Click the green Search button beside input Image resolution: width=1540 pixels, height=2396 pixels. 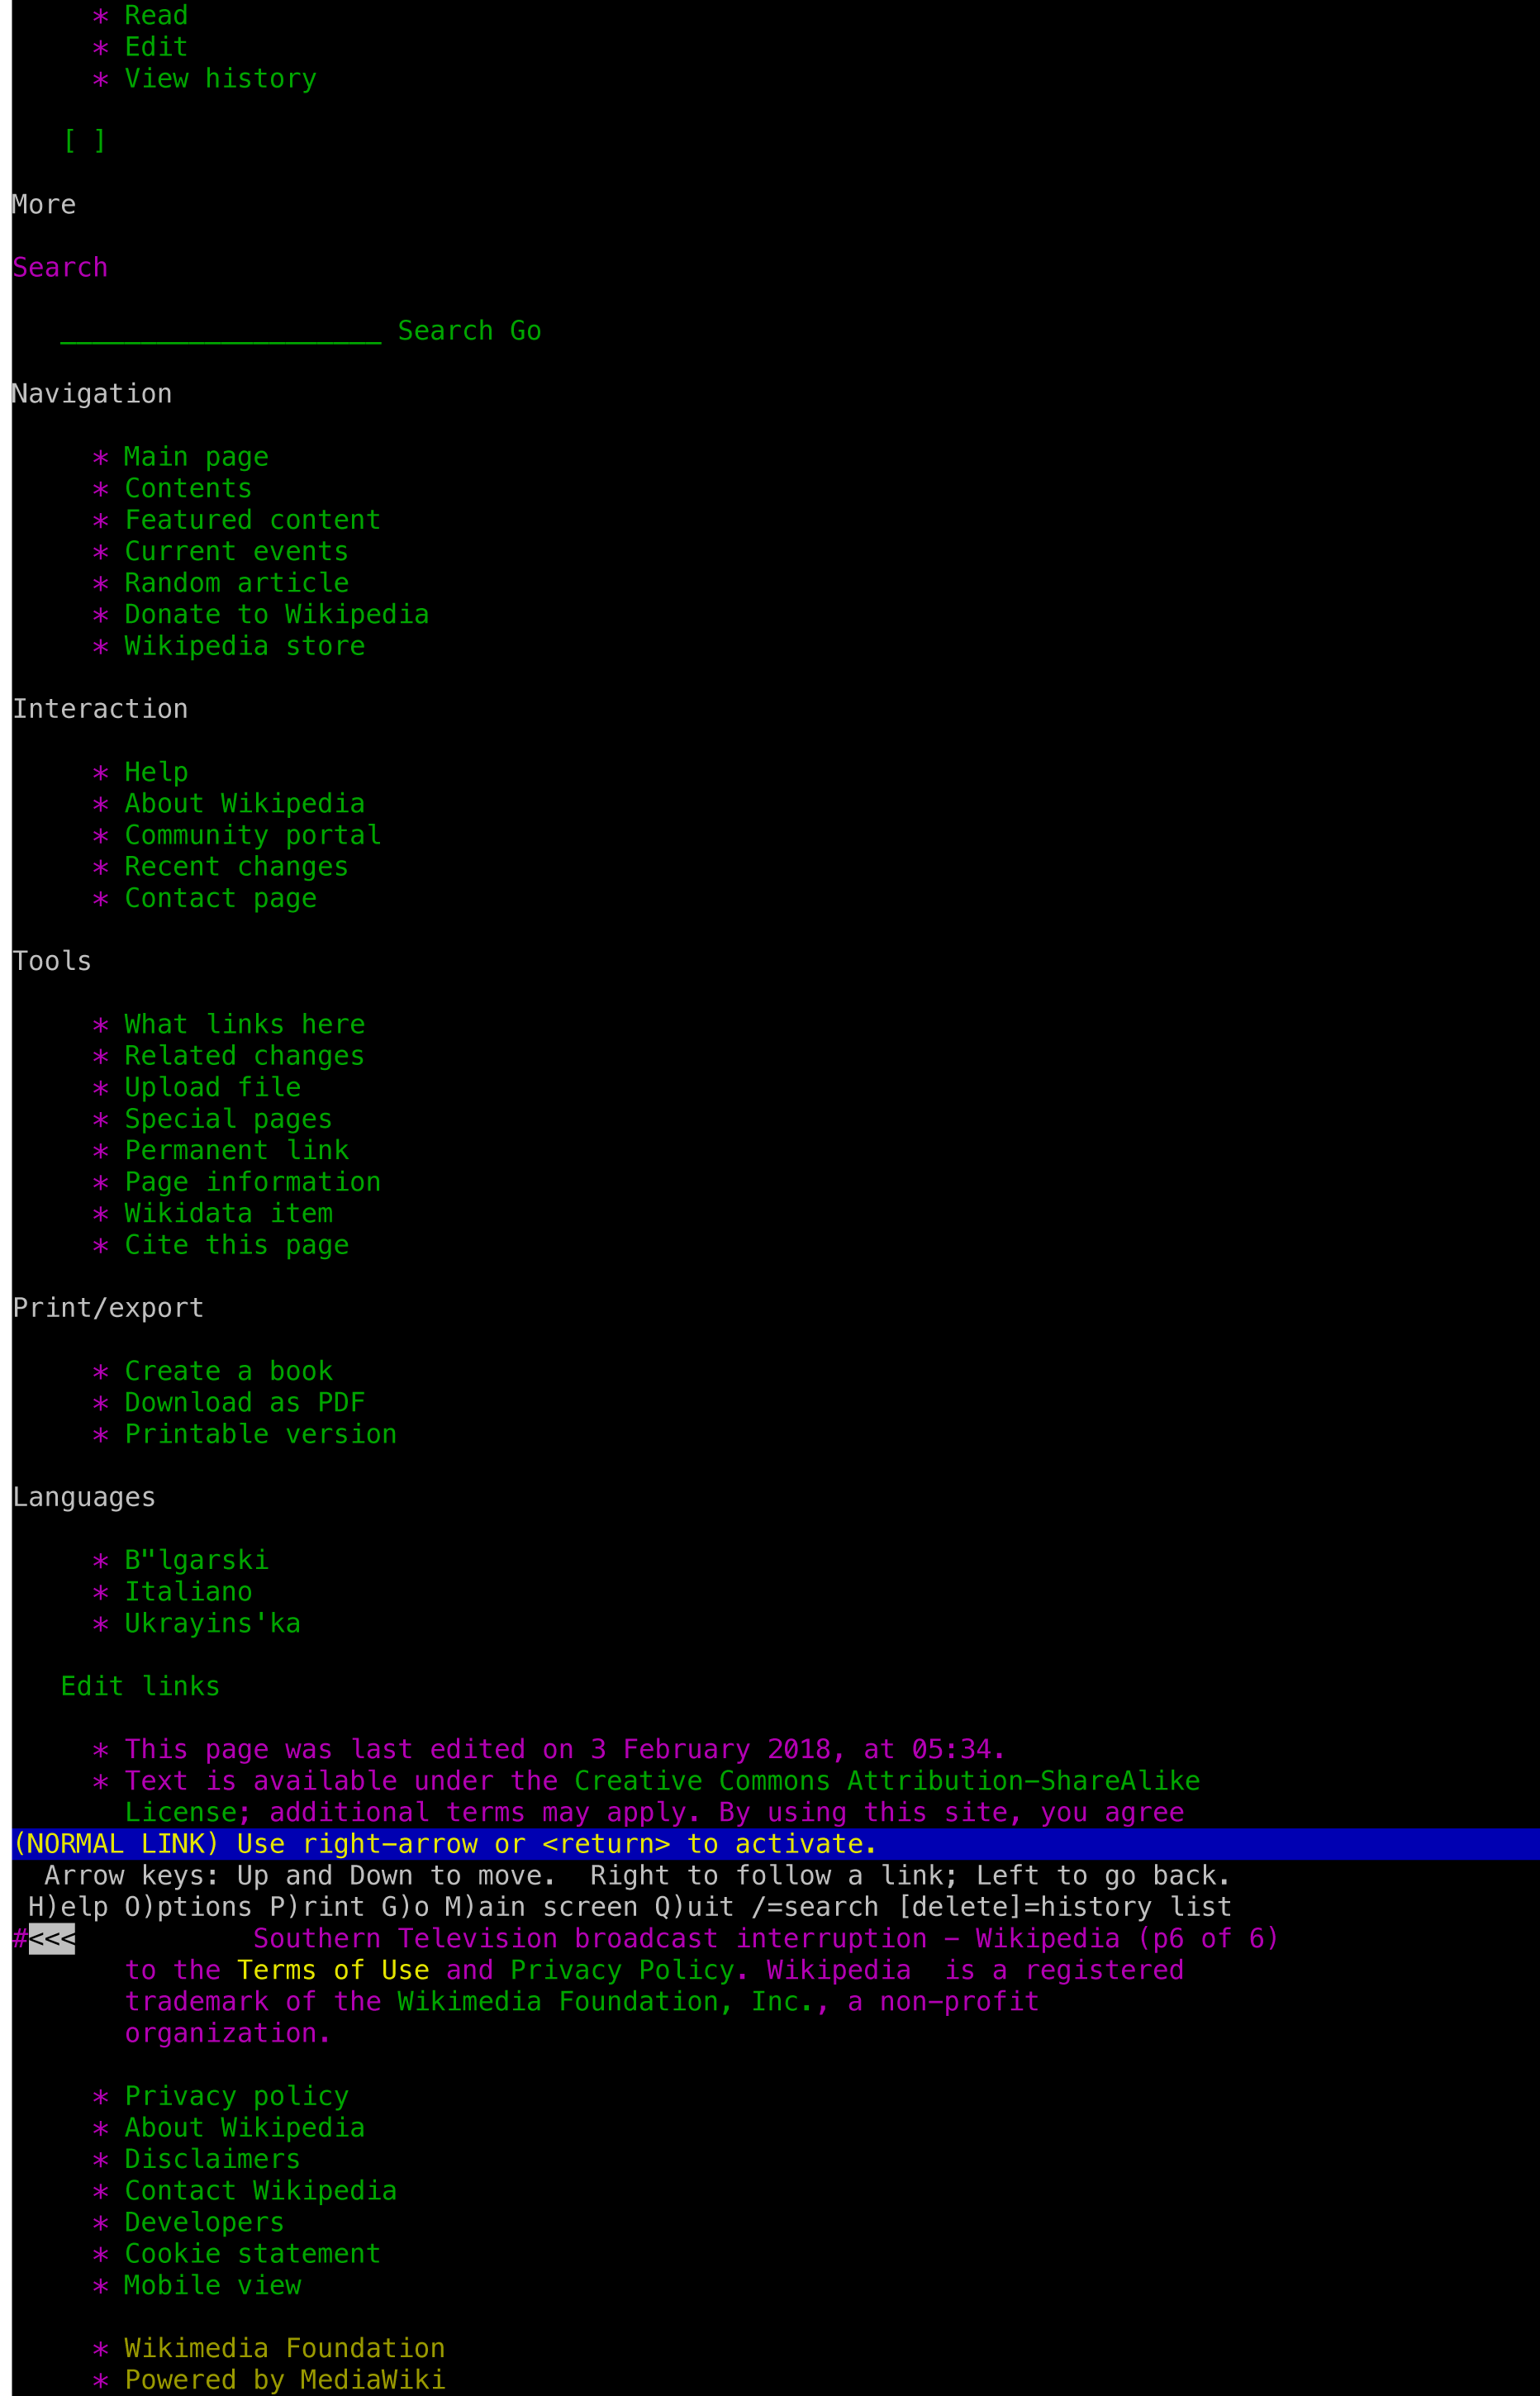point(445,331)
